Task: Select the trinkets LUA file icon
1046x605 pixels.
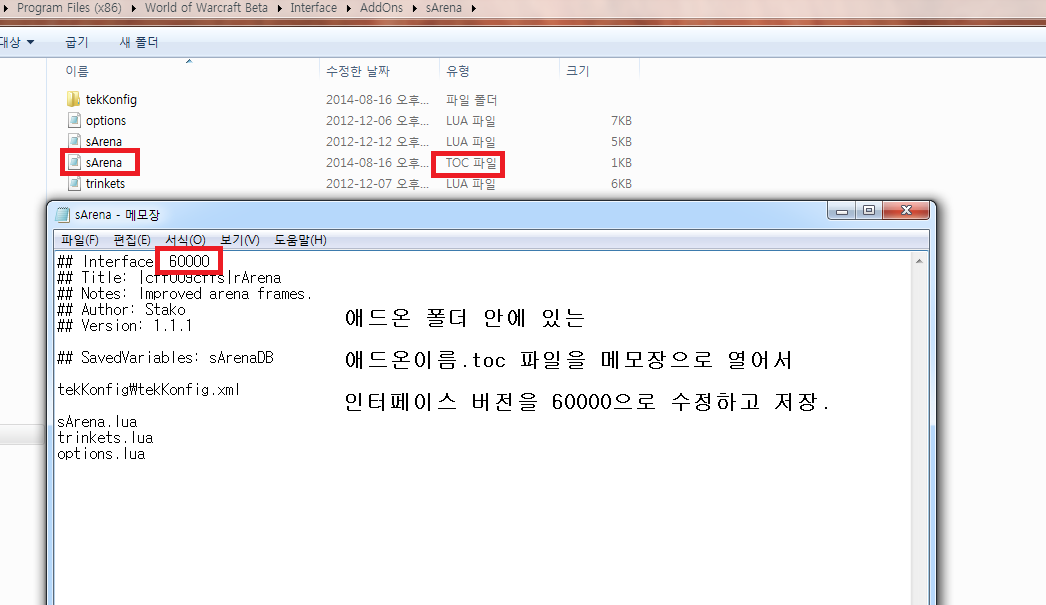Action: point(73,184)
